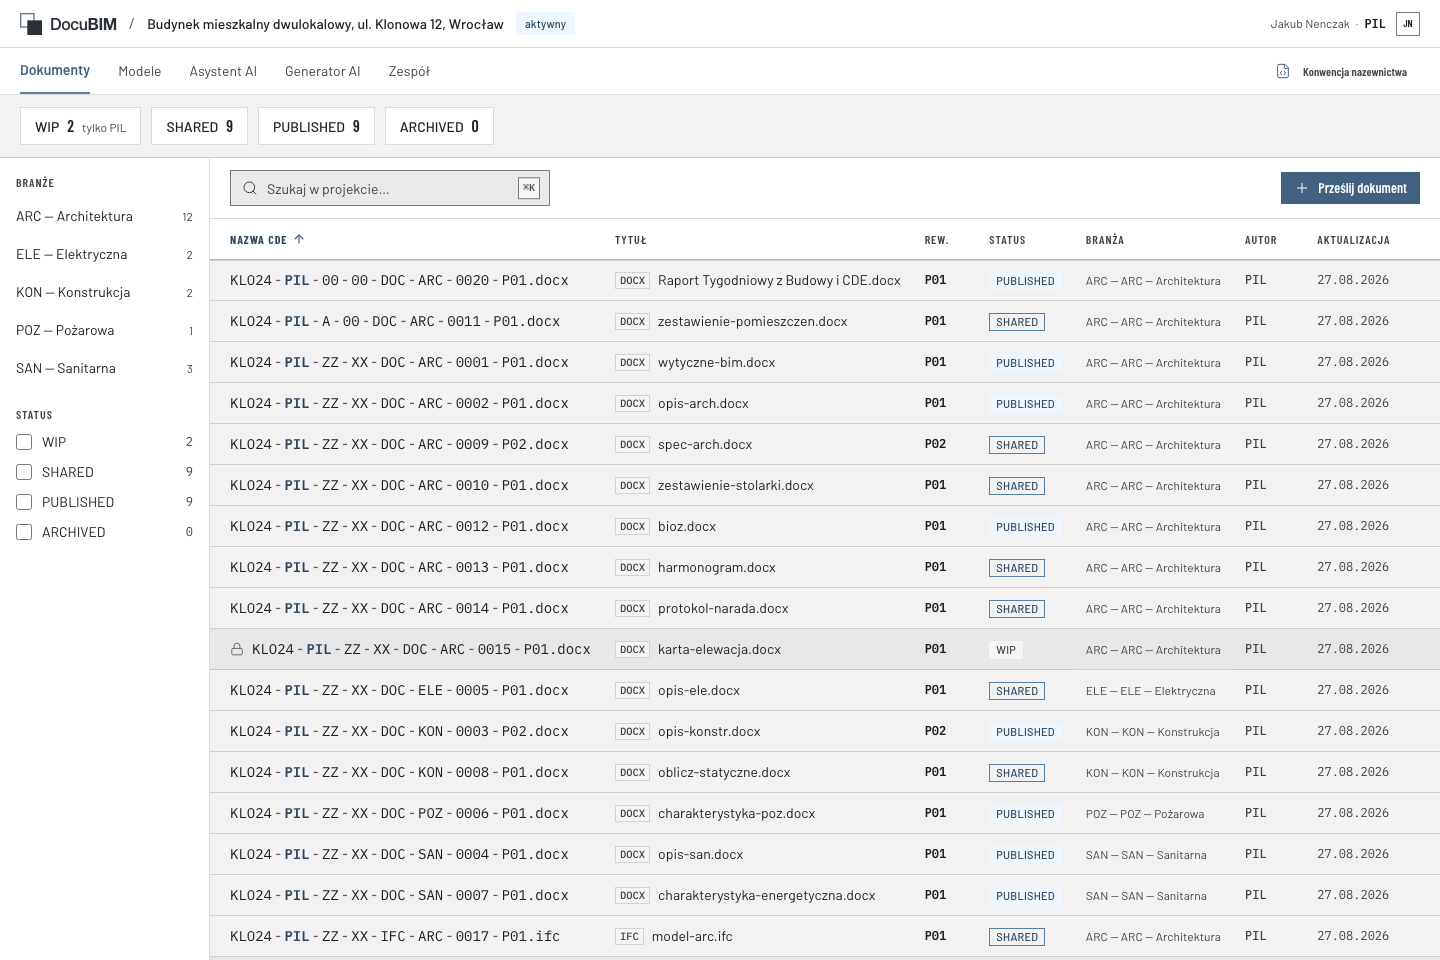
Task: Tick the ARCHIVED status checkbox
Action: point(24,532)
